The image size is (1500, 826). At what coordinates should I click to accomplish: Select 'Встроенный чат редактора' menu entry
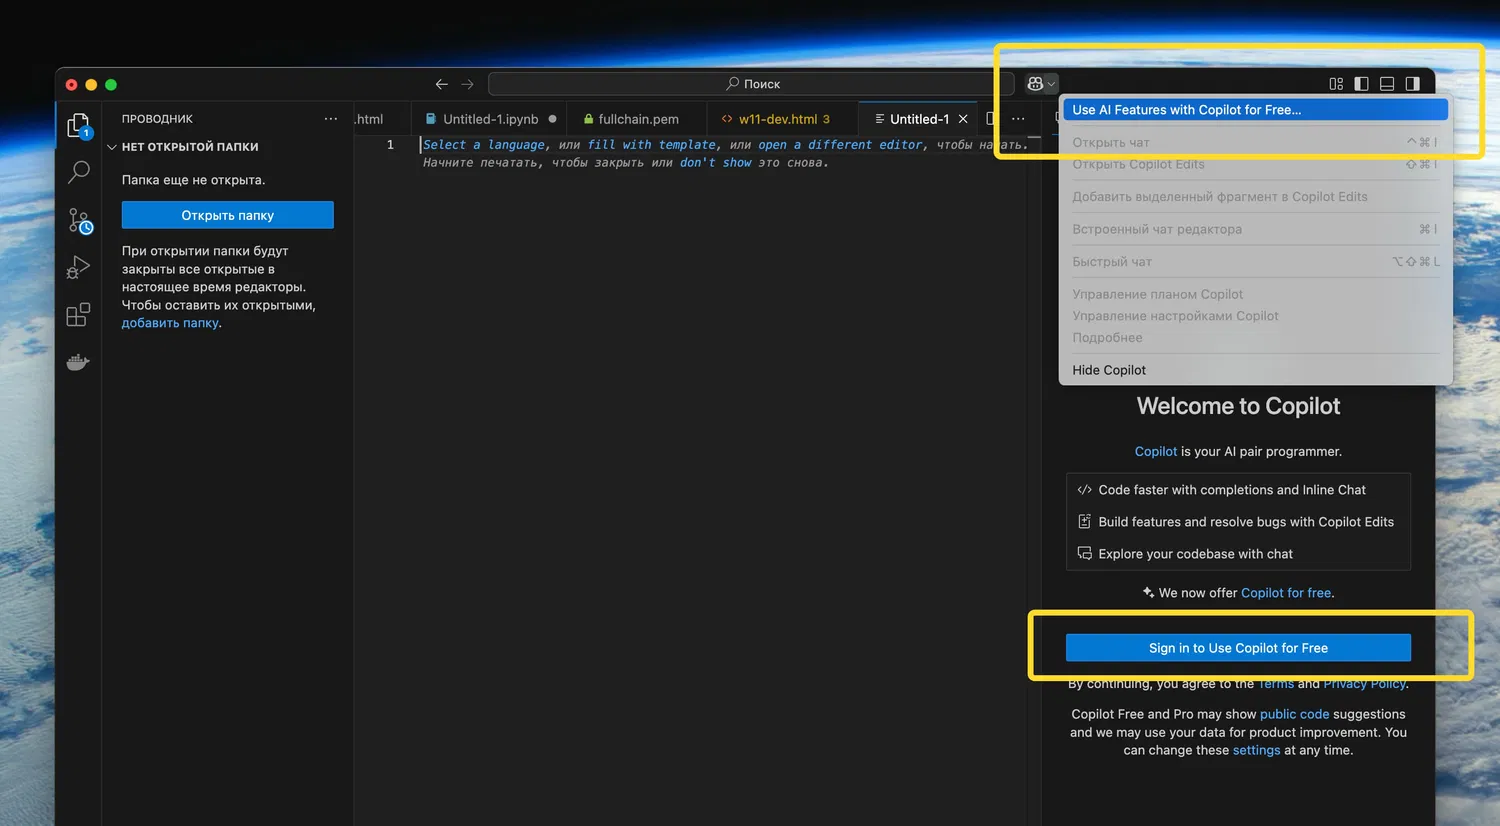tap(1255, 229)
